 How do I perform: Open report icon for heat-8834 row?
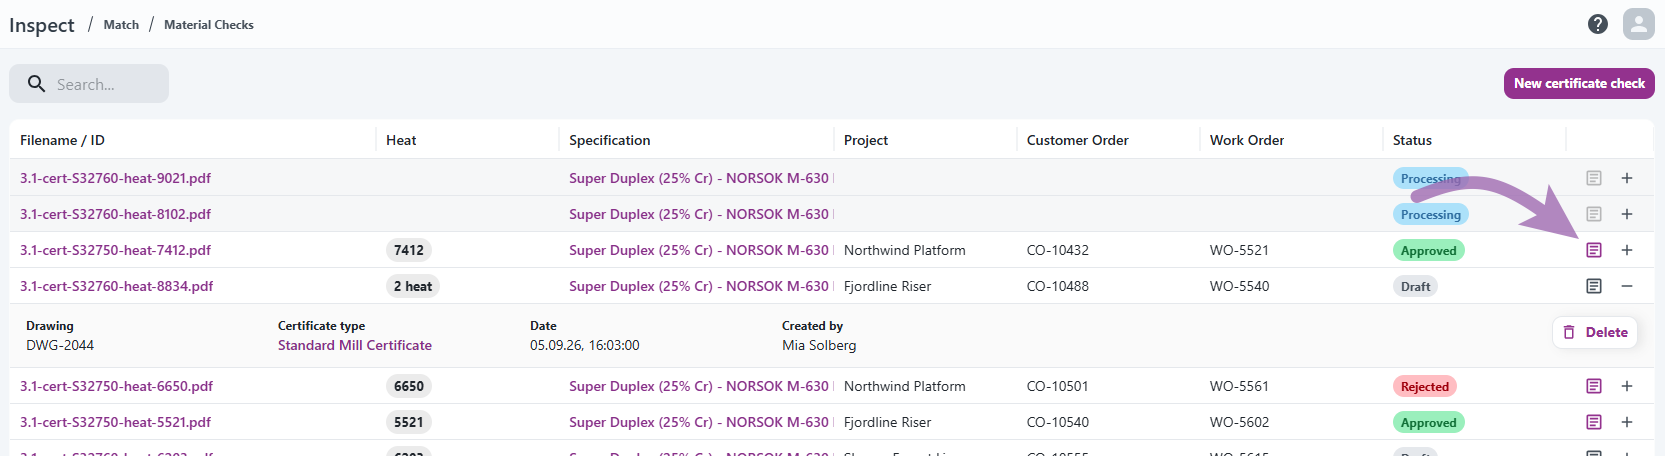1594,286
